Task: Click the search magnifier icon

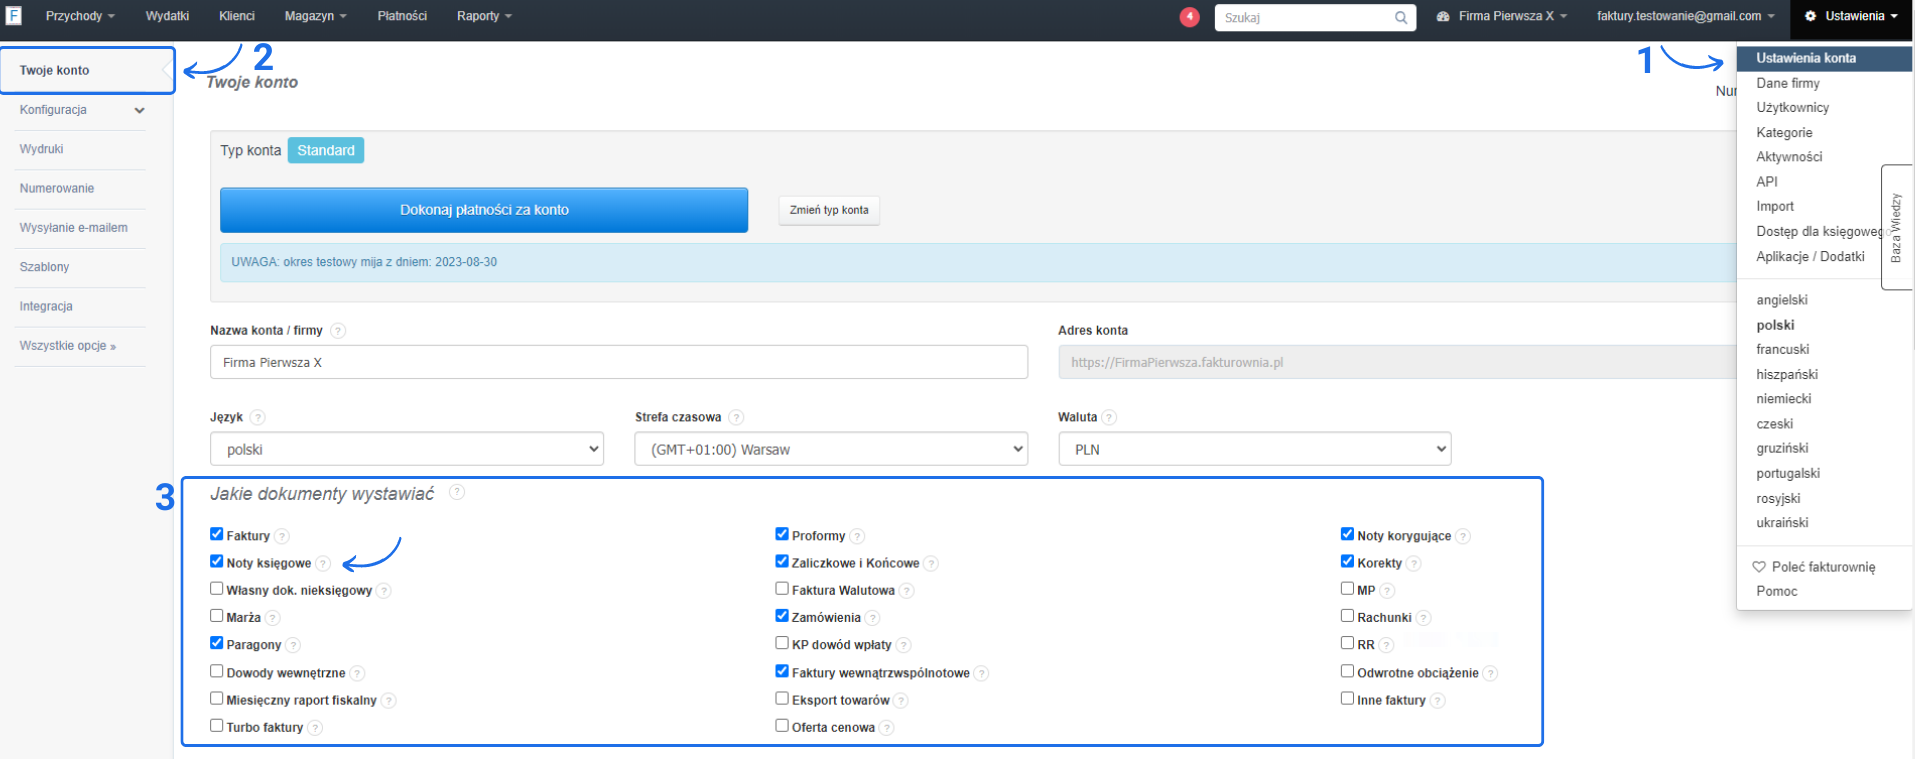Action: coord(1401,18)
